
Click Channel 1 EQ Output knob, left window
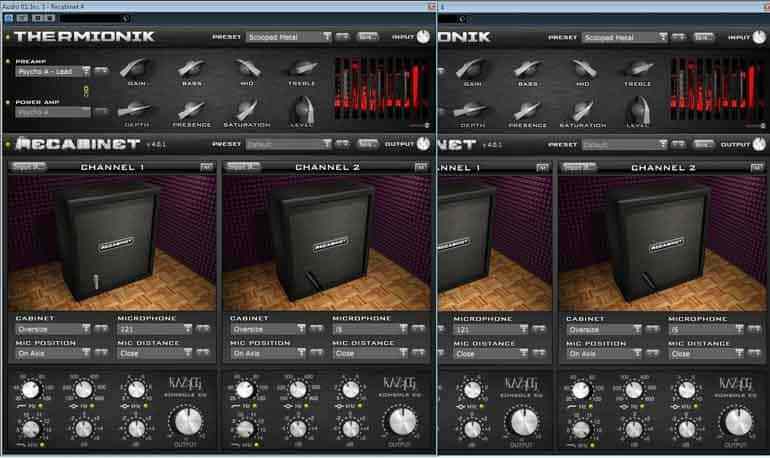[188, 422]
